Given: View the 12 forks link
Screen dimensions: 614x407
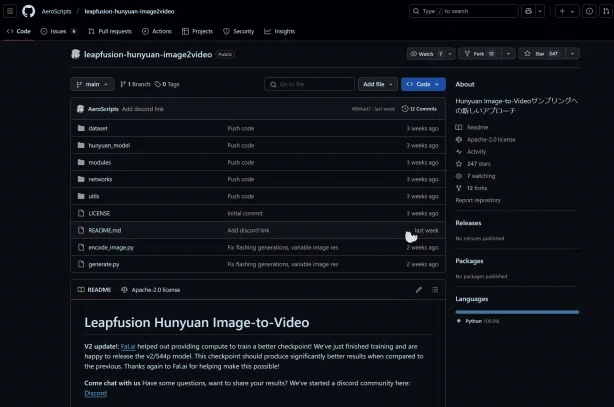Looking at the screenshot, I should click(x=471, y=188).
